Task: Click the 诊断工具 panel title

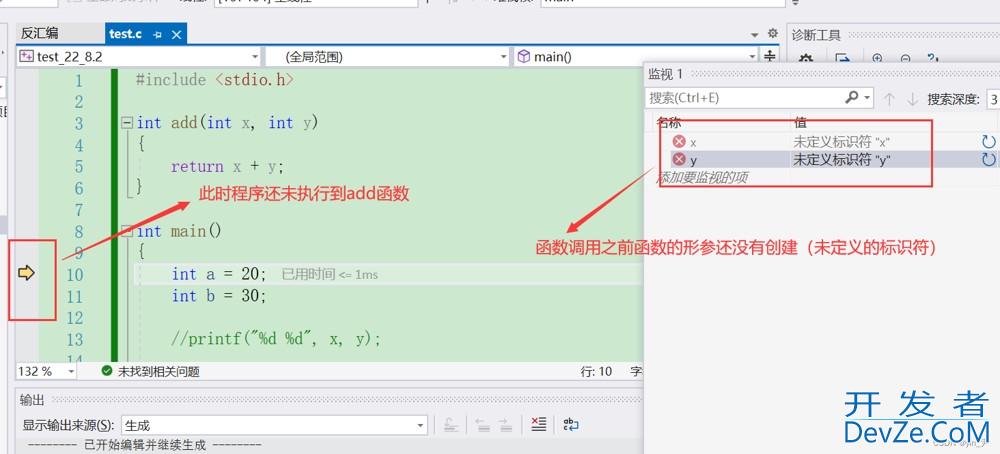Action: pyautogui.click(x=817, y=35)
